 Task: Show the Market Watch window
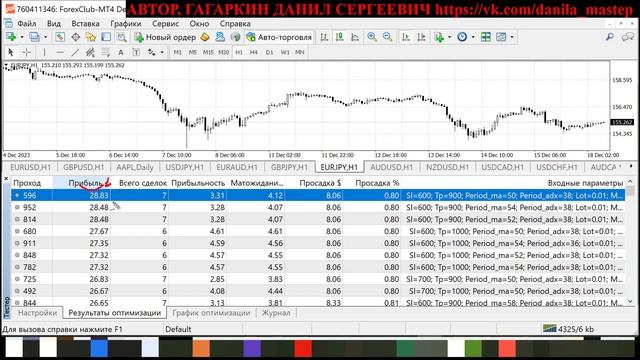pos(60,37)
